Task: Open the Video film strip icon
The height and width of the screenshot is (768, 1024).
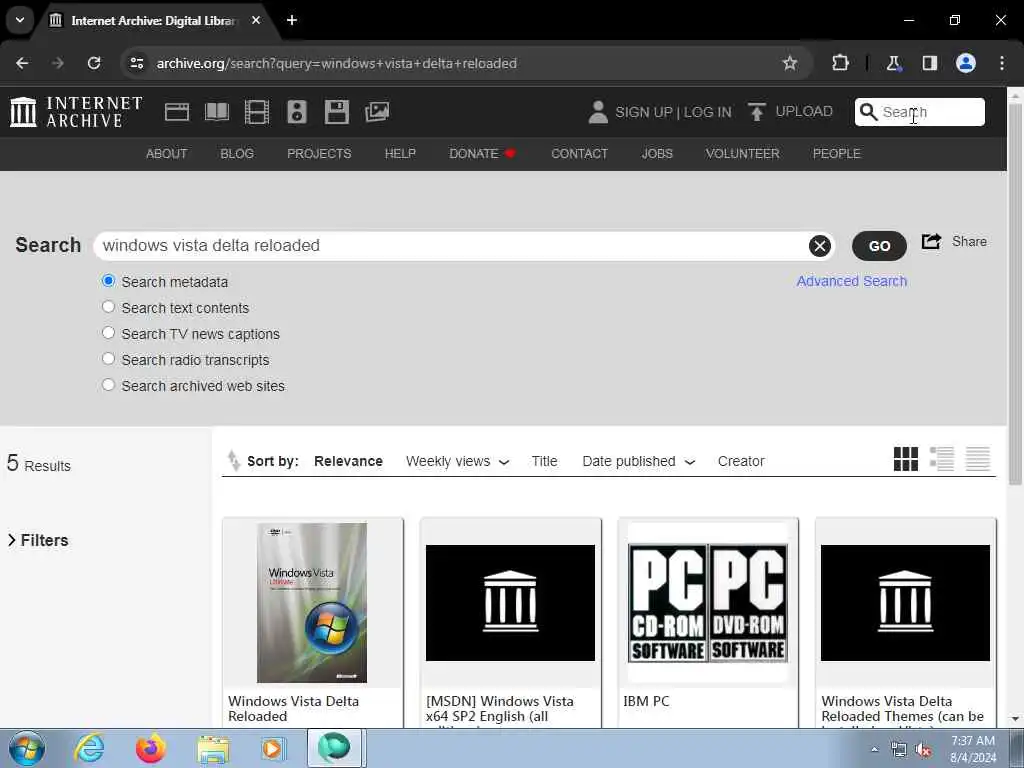Action: tap(257, 112)
